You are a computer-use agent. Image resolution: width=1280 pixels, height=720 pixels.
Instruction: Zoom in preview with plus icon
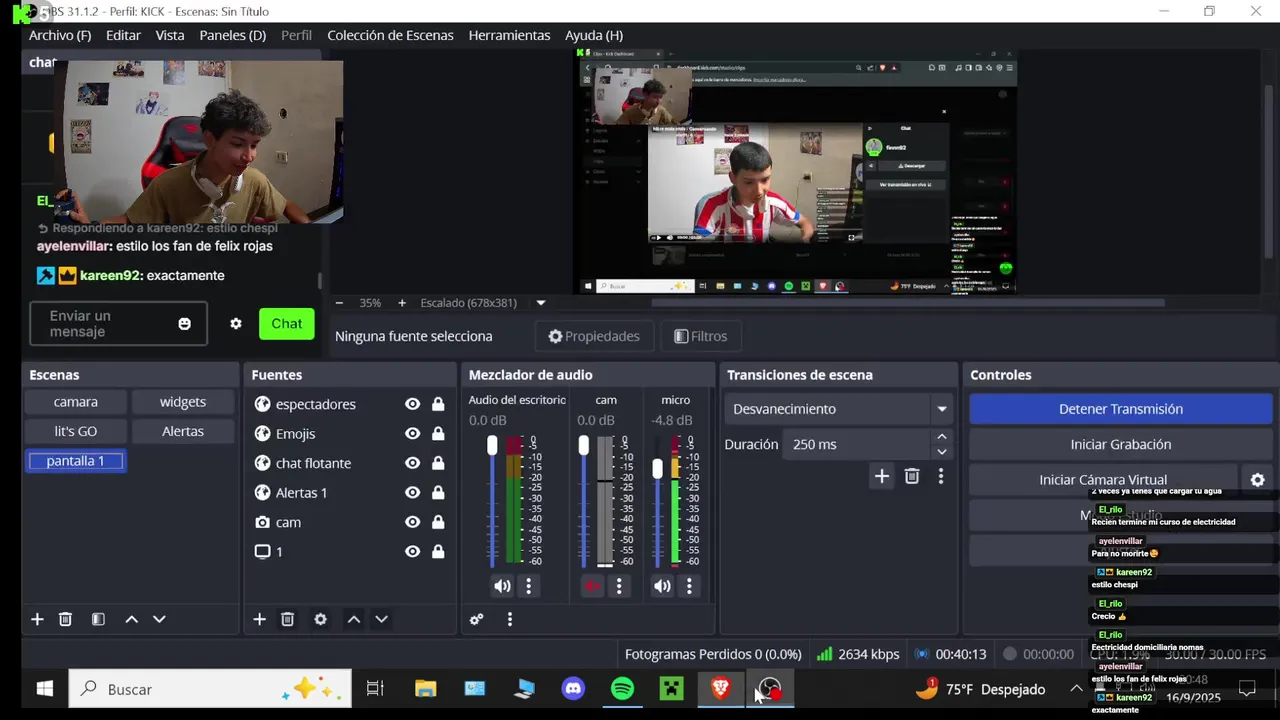402,303
